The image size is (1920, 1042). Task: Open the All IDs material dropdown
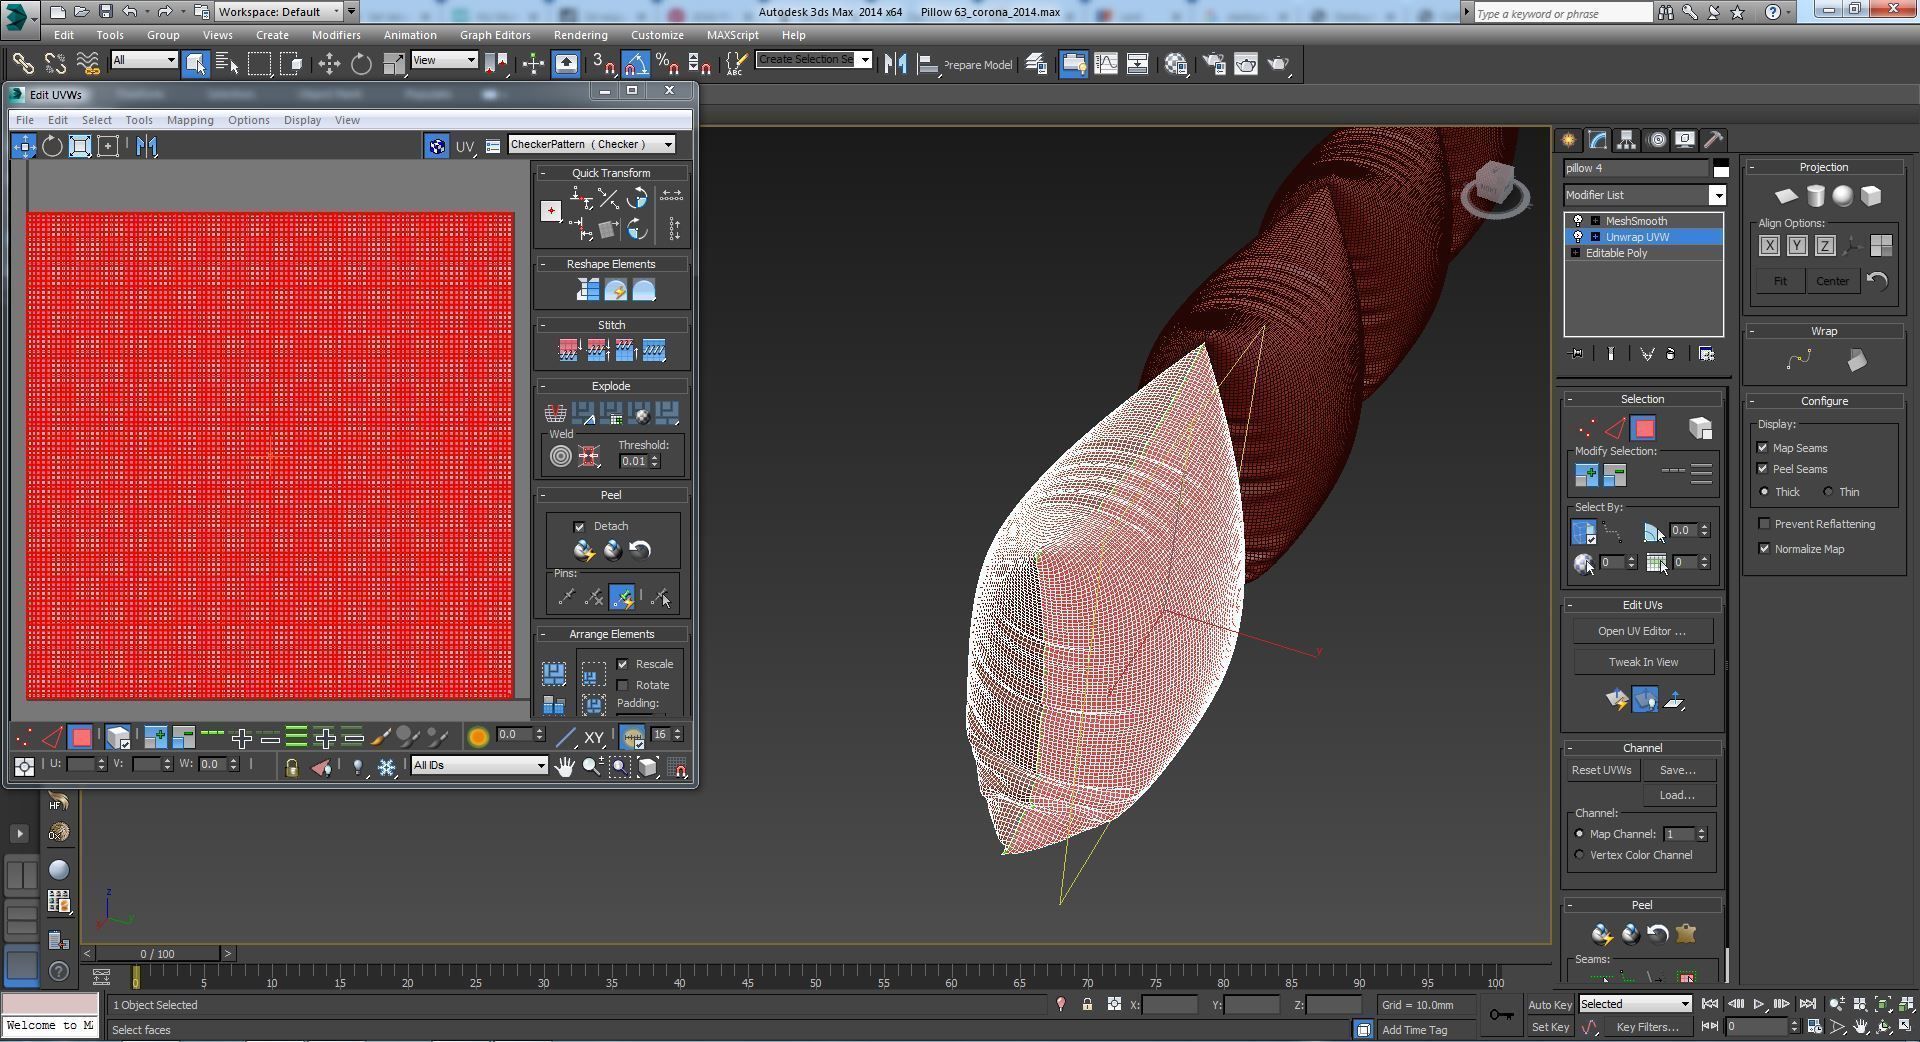(x=480, y=766)
